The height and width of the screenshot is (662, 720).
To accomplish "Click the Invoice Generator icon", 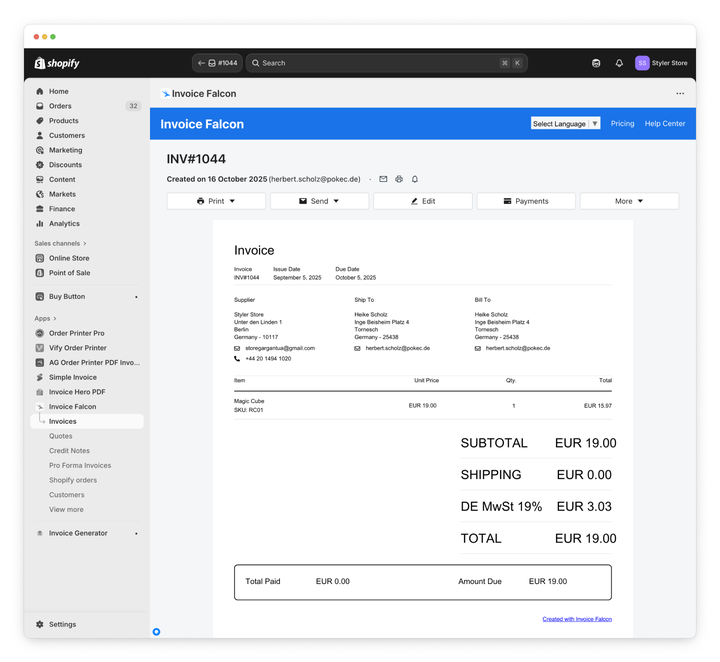I will (x=40, y=533).
